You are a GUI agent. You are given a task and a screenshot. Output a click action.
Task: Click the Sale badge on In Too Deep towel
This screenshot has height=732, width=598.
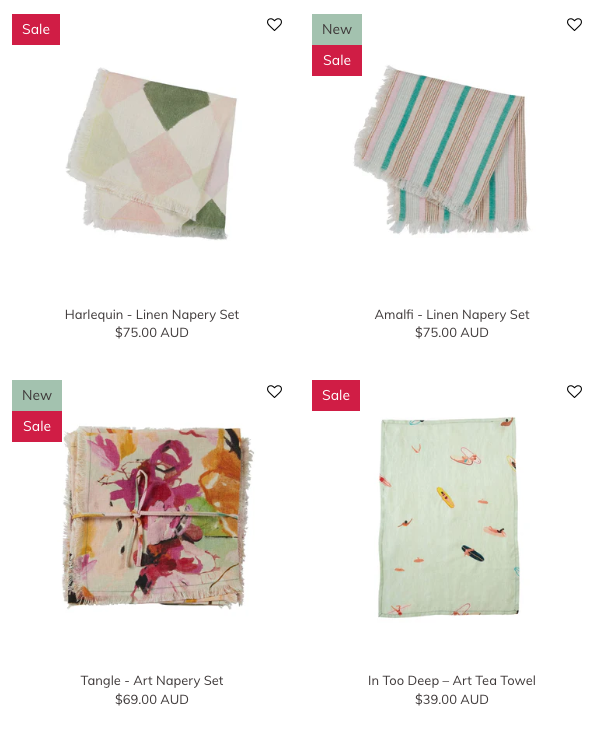pyautogui.click(x=336, y=395)
